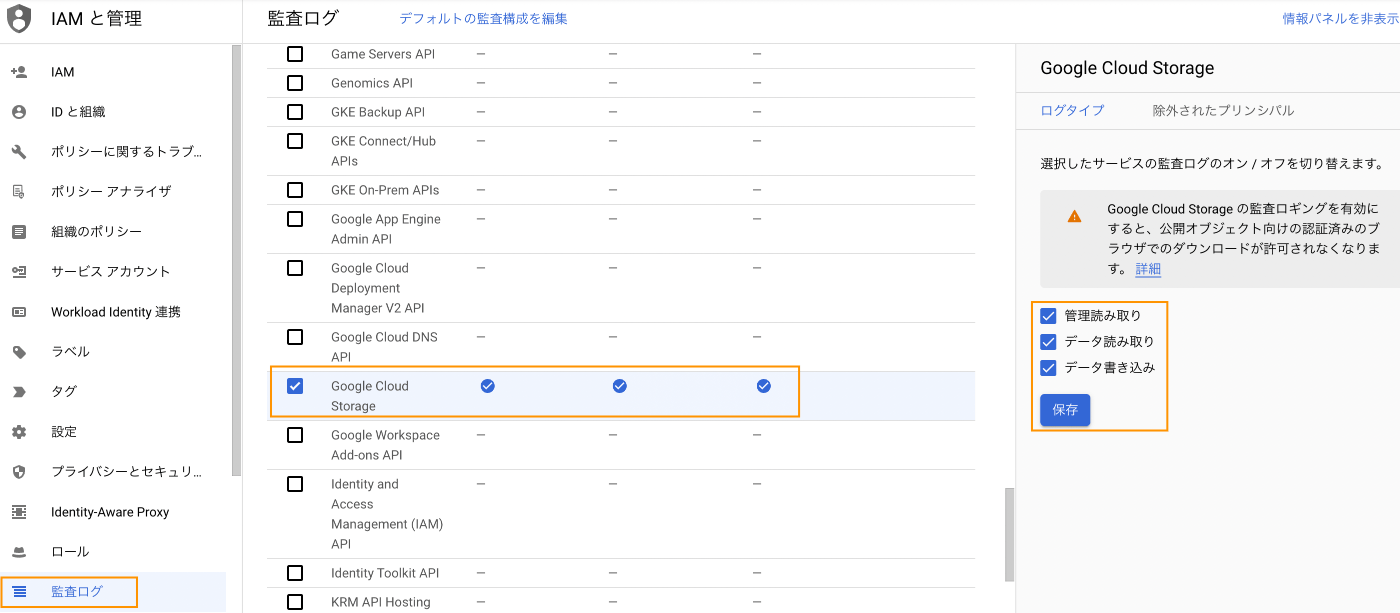1400x613 pixels.
Task: Toggle the データ書き込み checkbox
Action: pyautogui.click(x=1048, y=368)
